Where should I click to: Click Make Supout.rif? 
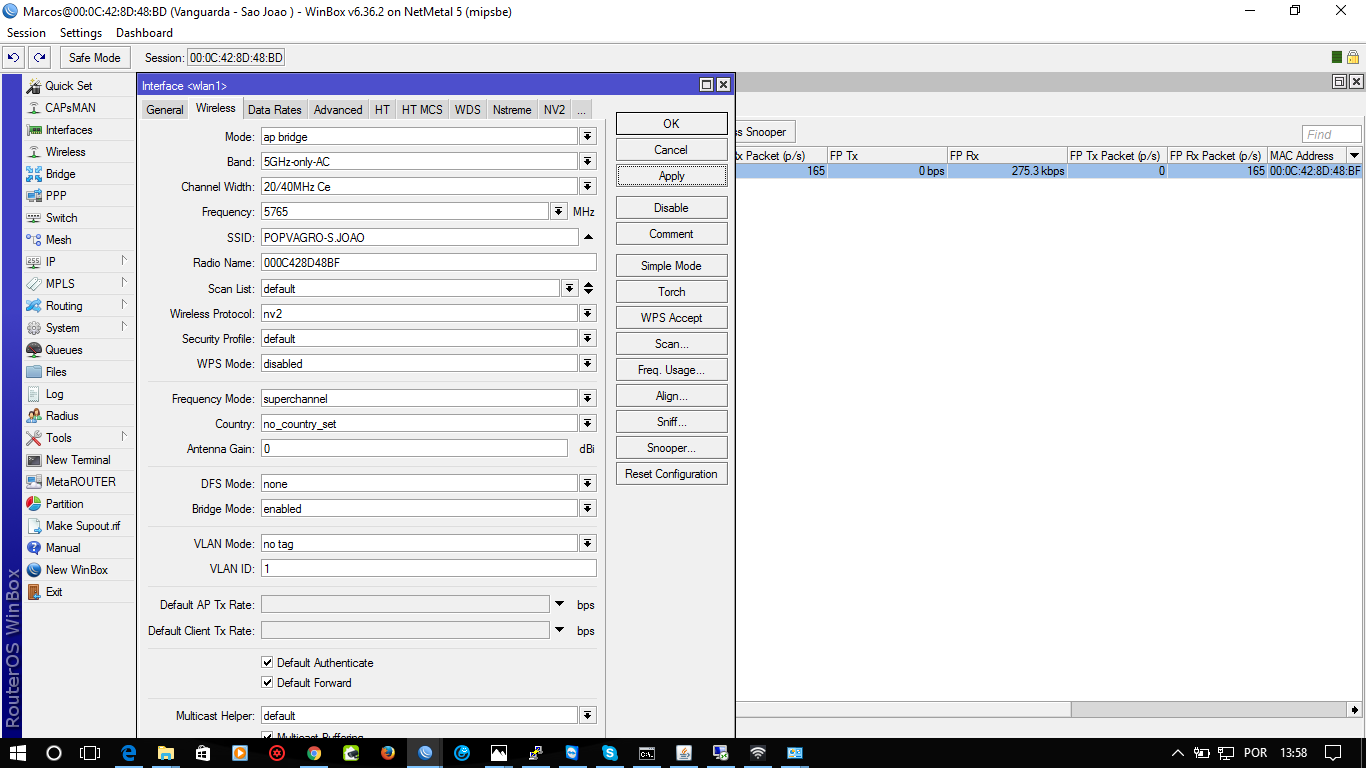click(82, 526)
